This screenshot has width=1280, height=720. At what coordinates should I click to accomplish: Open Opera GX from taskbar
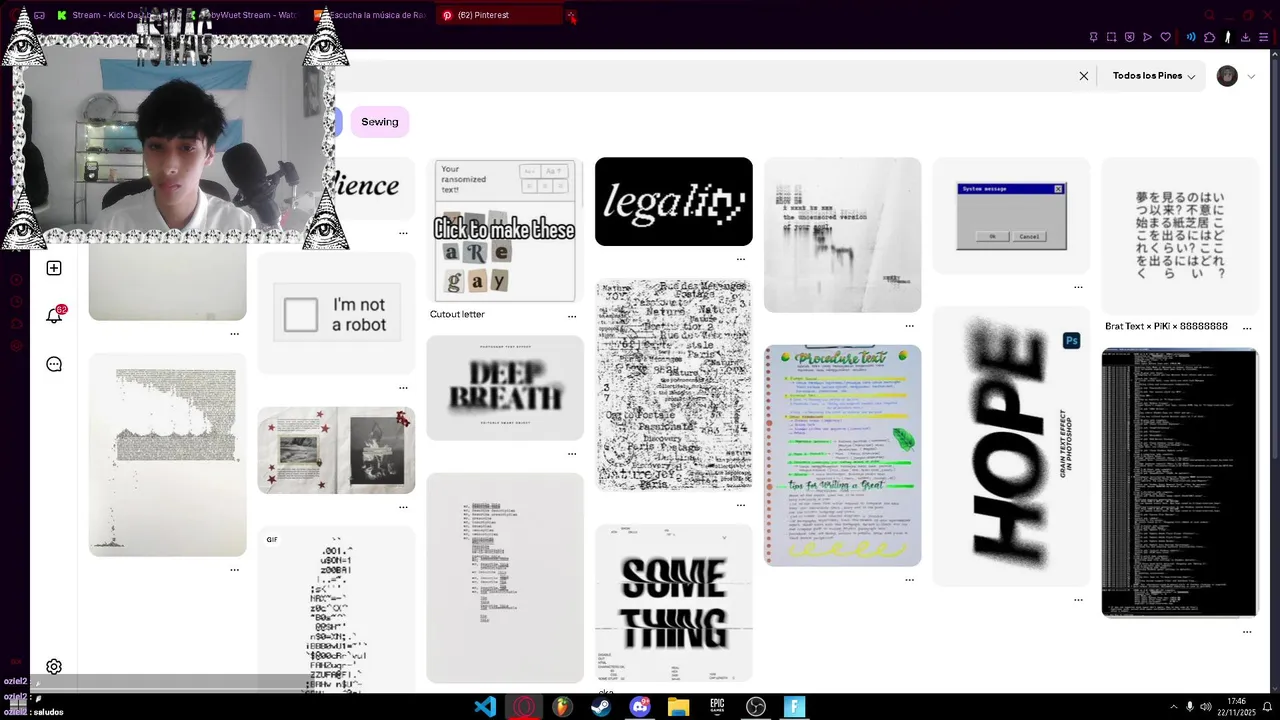tap(523, 707)
